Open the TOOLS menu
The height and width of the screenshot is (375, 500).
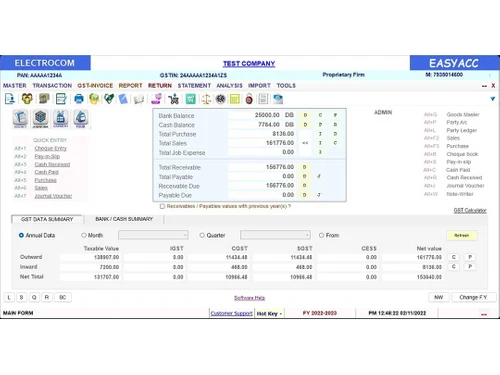[286, 86]
